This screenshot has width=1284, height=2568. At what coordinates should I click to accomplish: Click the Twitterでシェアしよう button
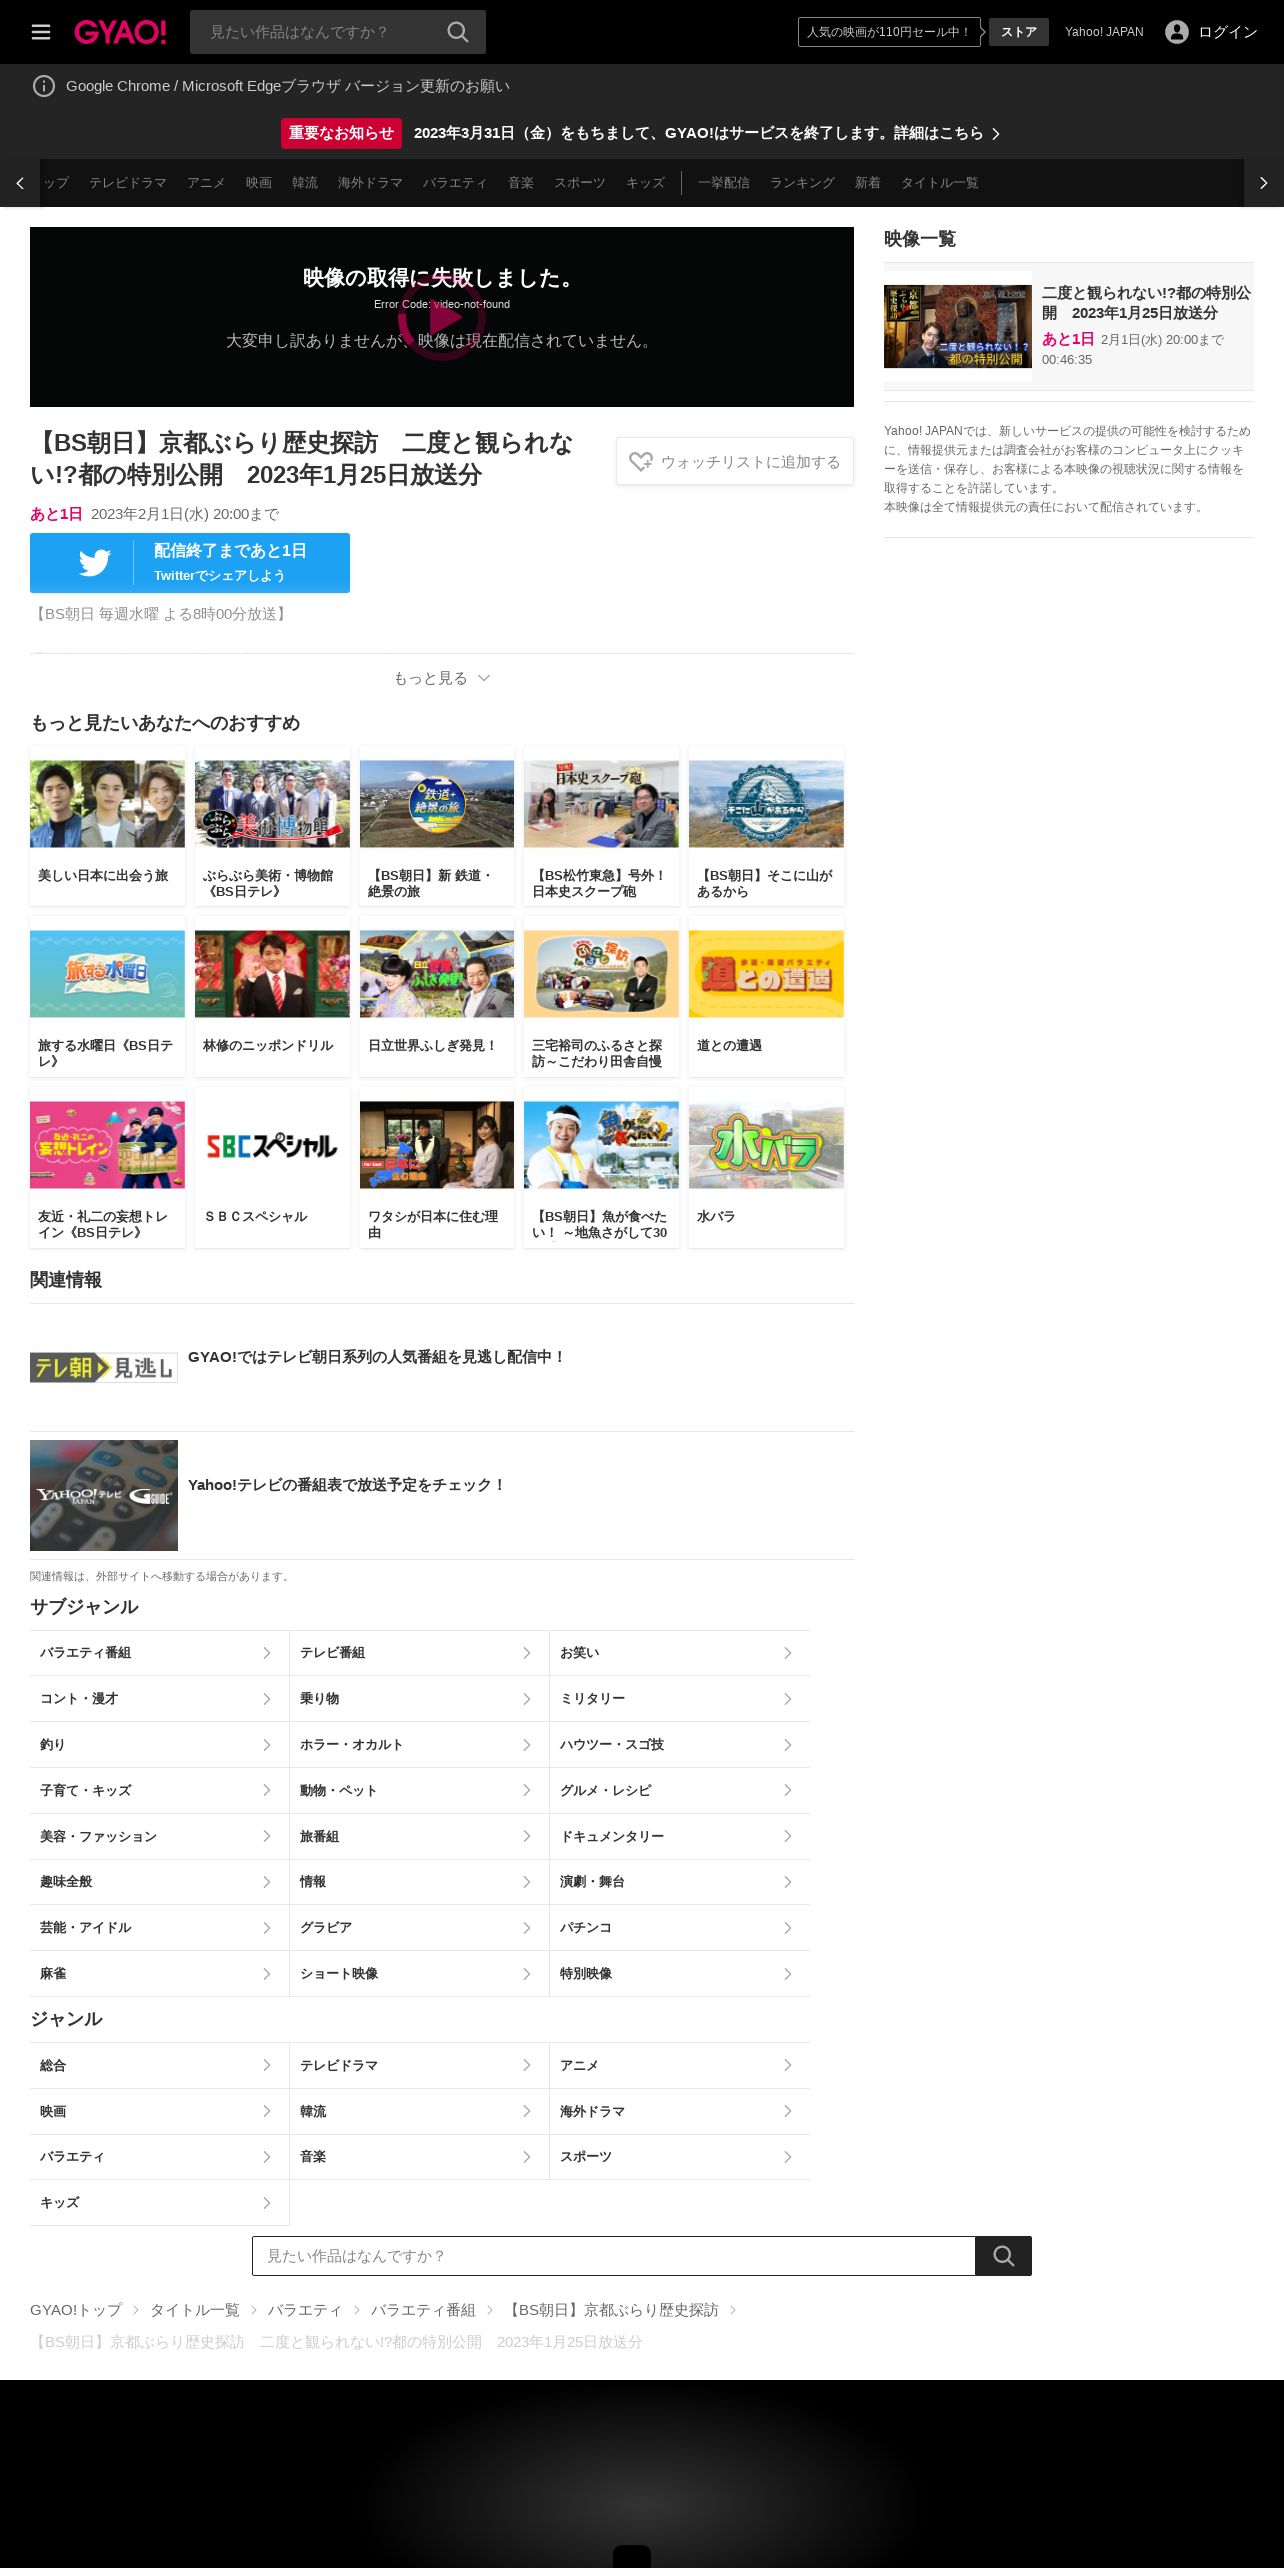coord(190,563)
